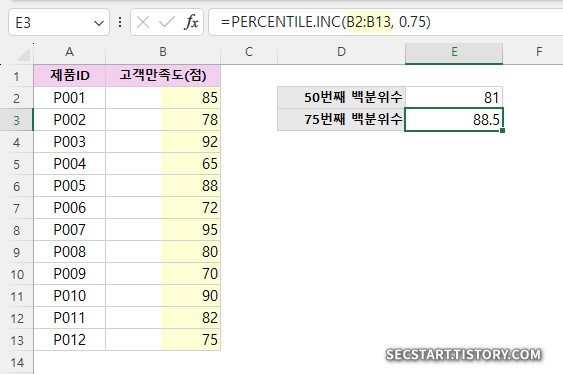Select cell containing P004
Viewport: 563px width, 374px height.
pos(70,164)
